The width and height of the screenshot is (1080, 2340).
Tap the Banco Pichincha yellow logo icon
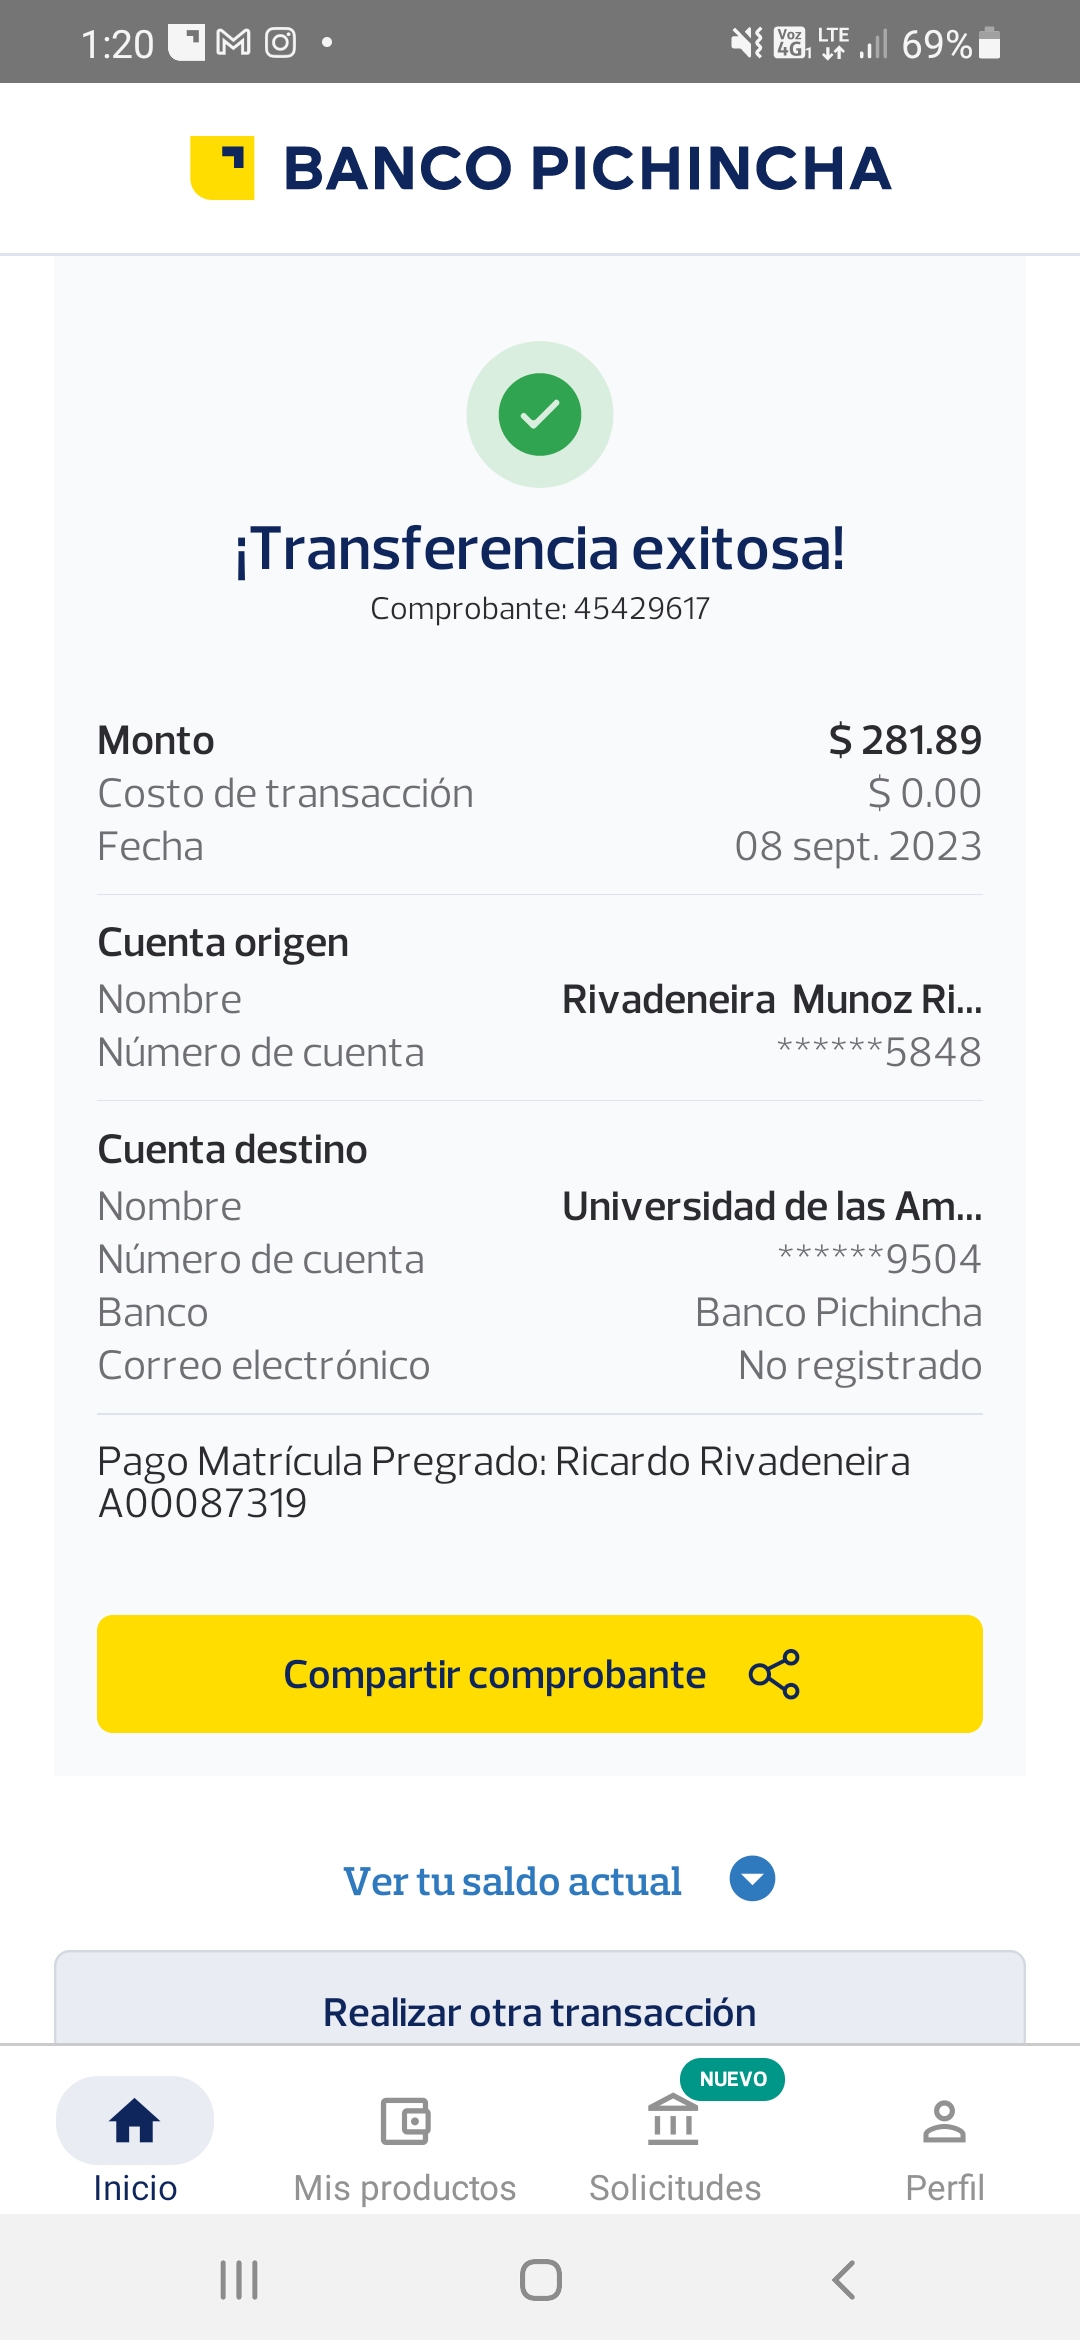tap(222, 167)
